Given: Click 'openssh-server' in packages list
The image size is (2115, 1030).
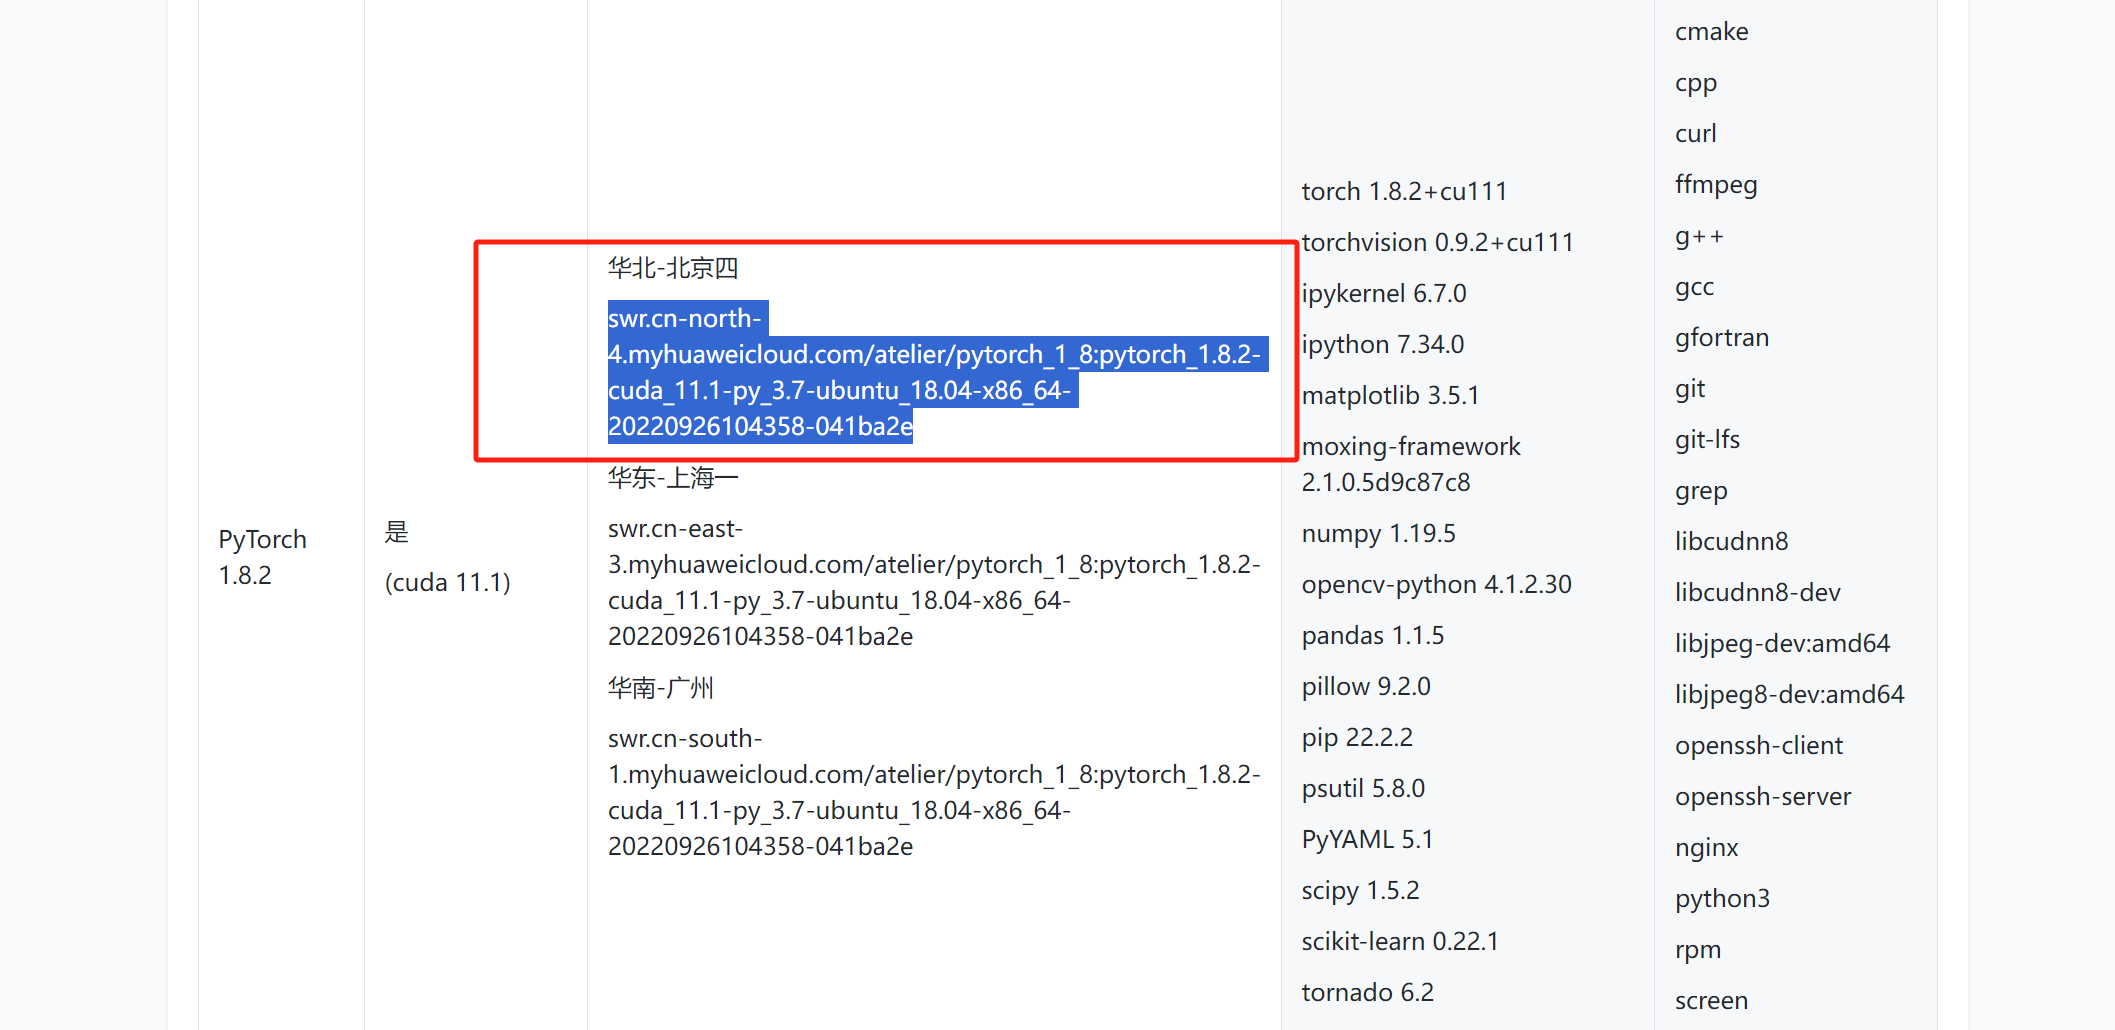Looking at the screenshot, I should point(1763,797).
